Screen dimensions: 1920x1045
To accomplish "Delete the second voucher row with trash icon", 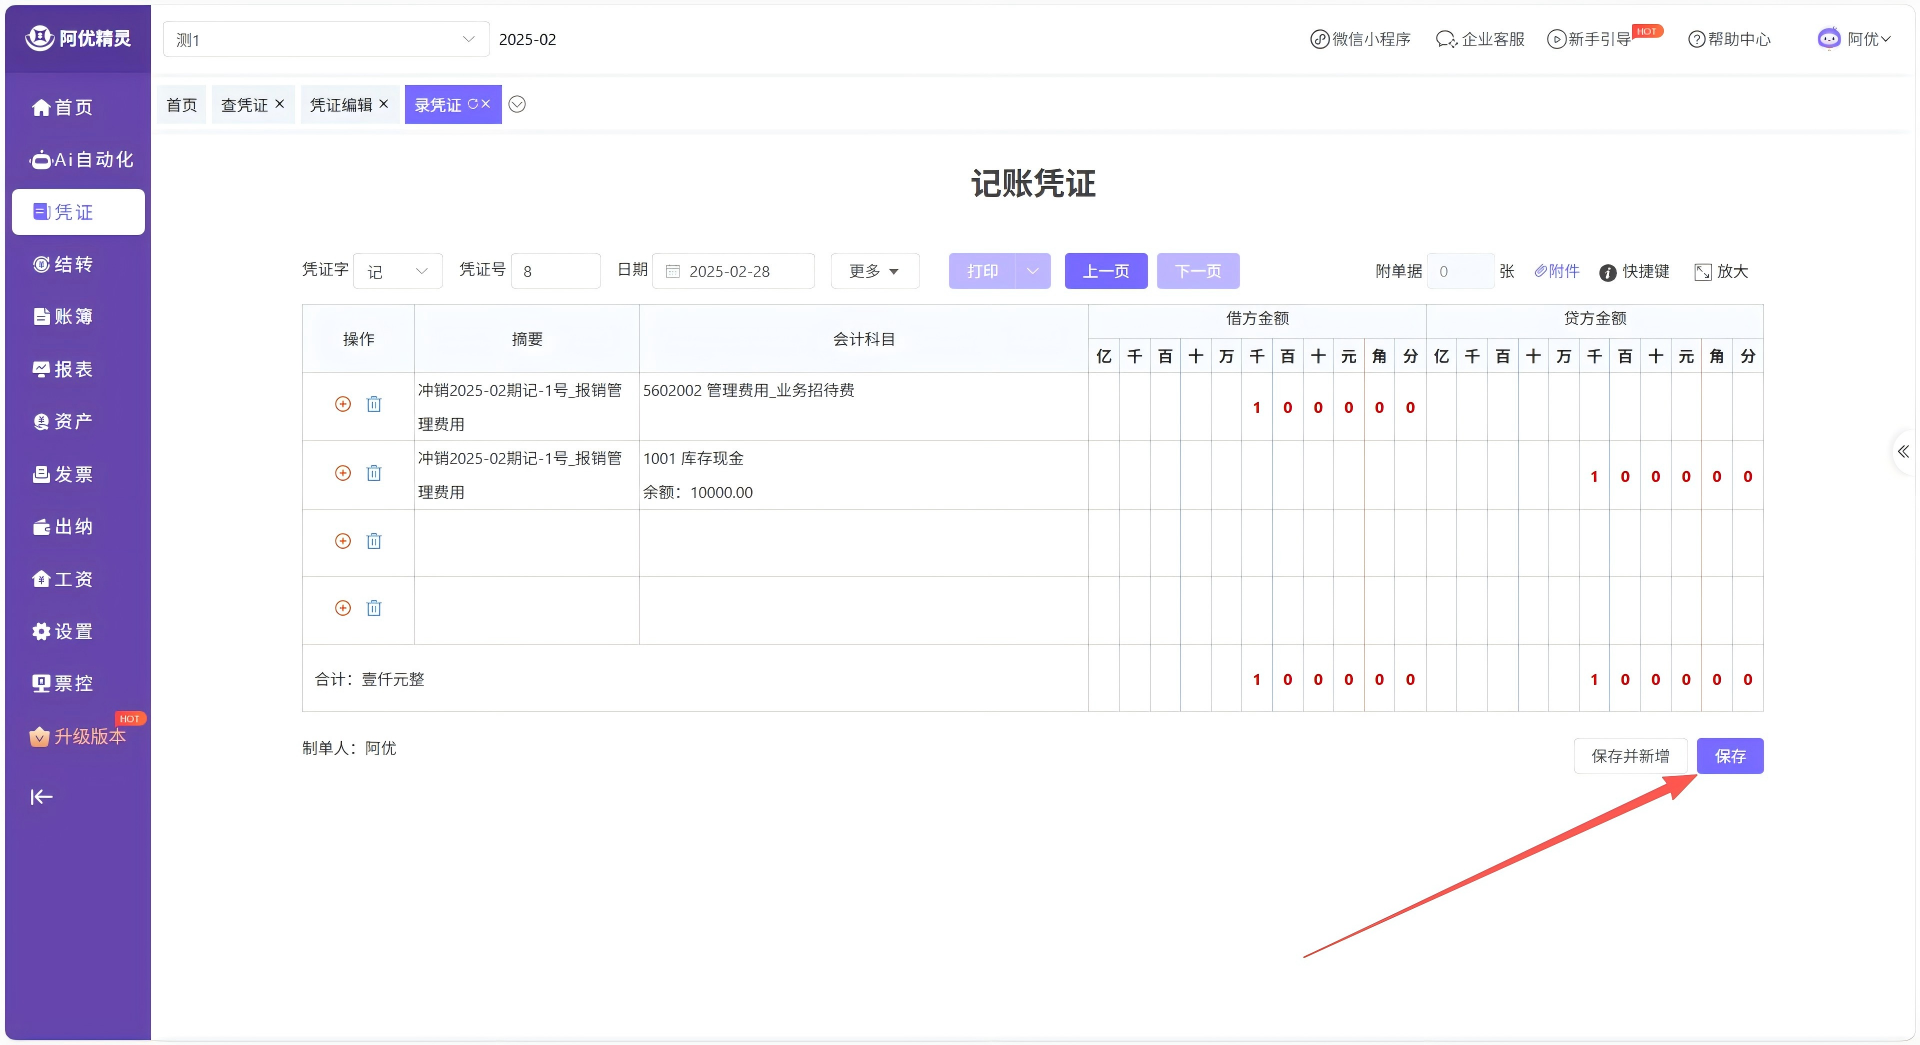I will 374,473.
